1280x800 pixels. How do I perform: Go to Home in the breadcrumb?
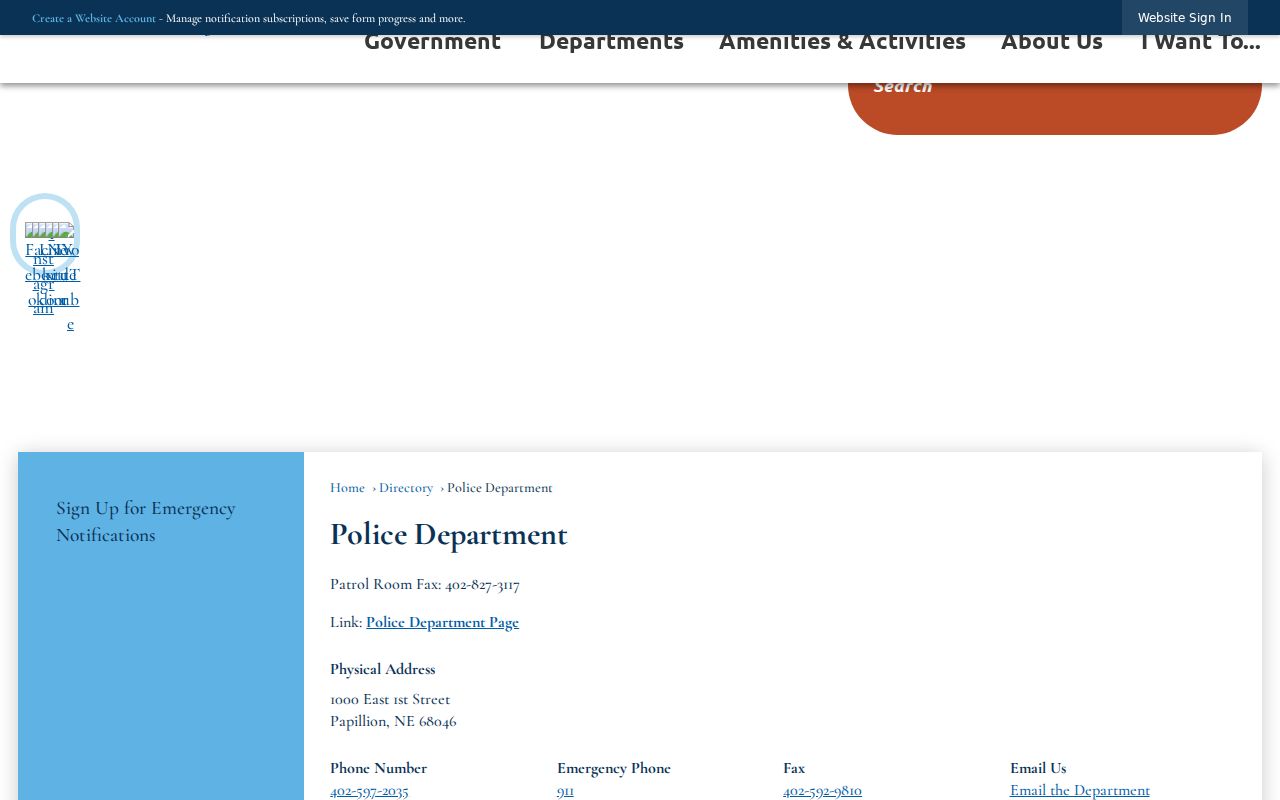(x=347, y=488)
